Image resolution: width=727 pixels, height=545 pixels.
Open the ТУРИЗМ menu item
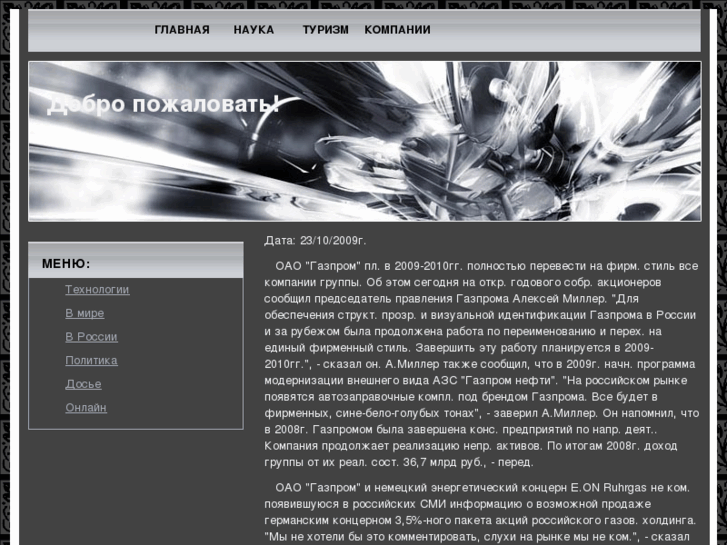[325, 30]
